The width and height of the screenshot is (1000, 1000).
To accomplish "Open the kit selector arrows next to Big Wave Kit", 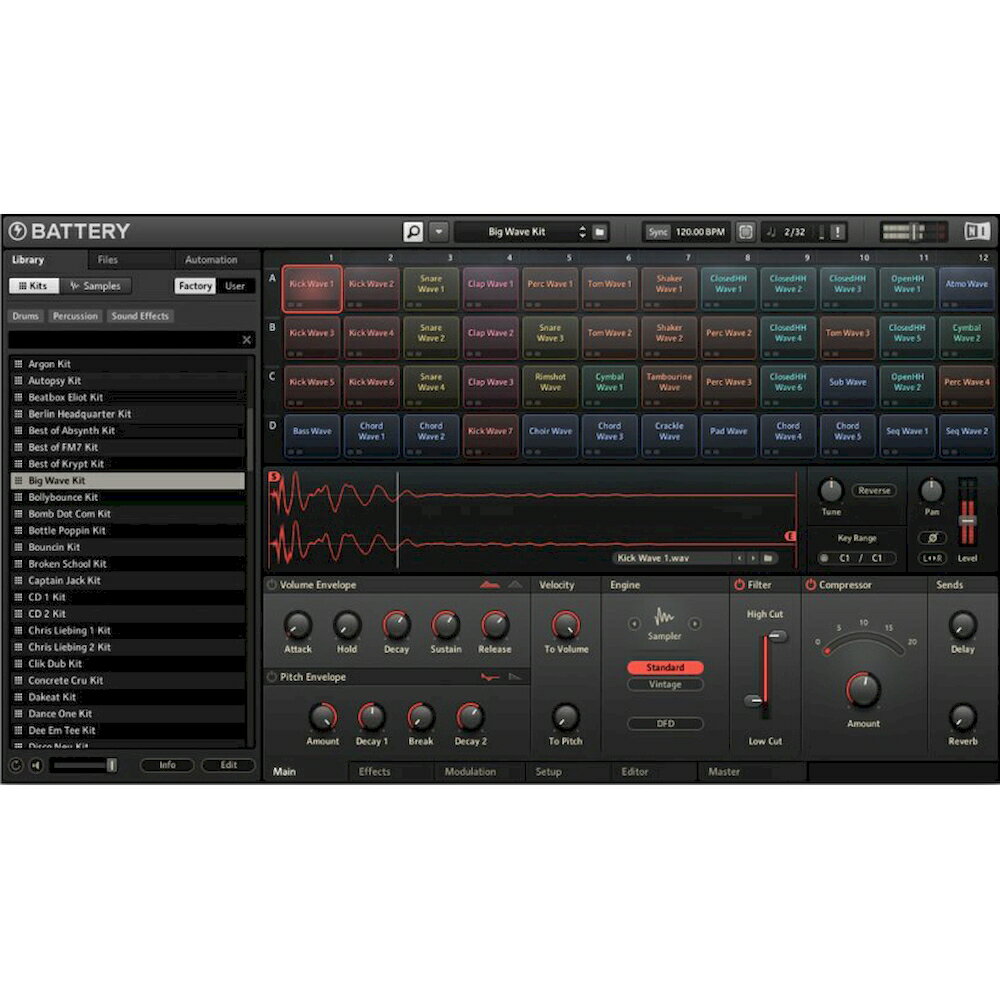I will pos(583,232).
